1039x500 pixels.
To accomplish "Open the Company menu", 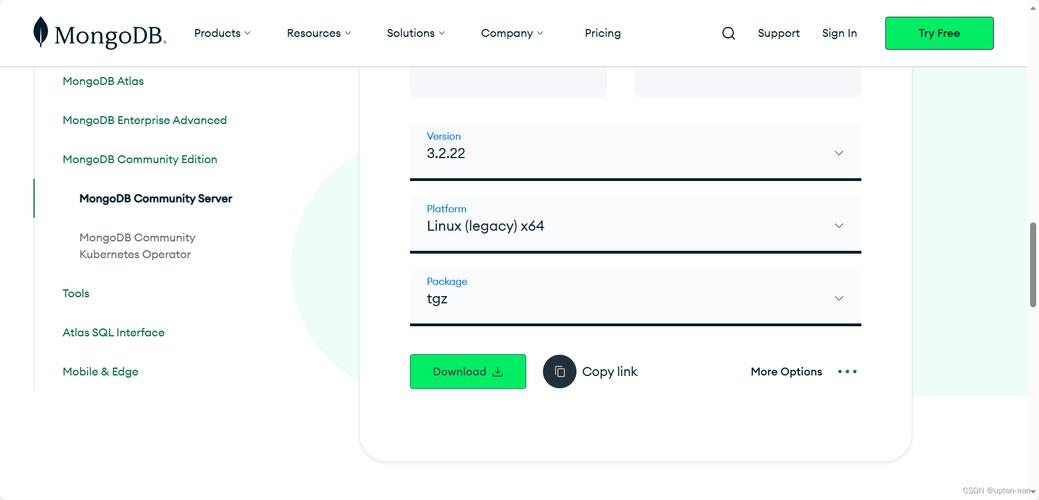I will click(x=512, y=33).
